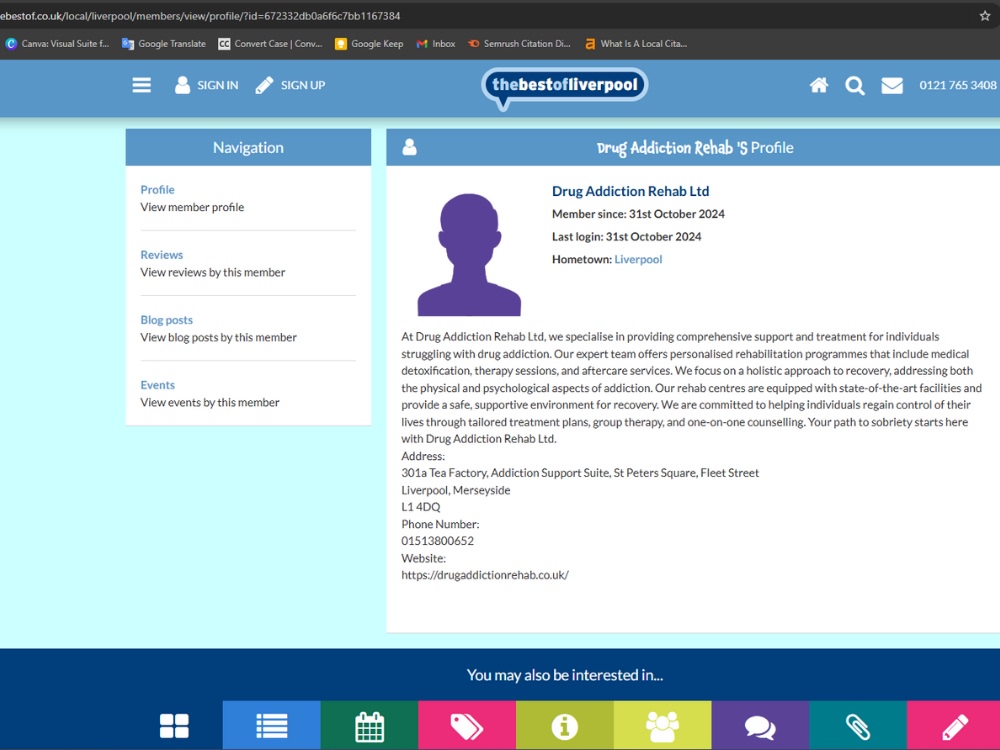Viewport: 1000px width, 750px height.
Task: Click postcode text L1 4DQ
Action: pyautogui.click(x=421, y=507)
